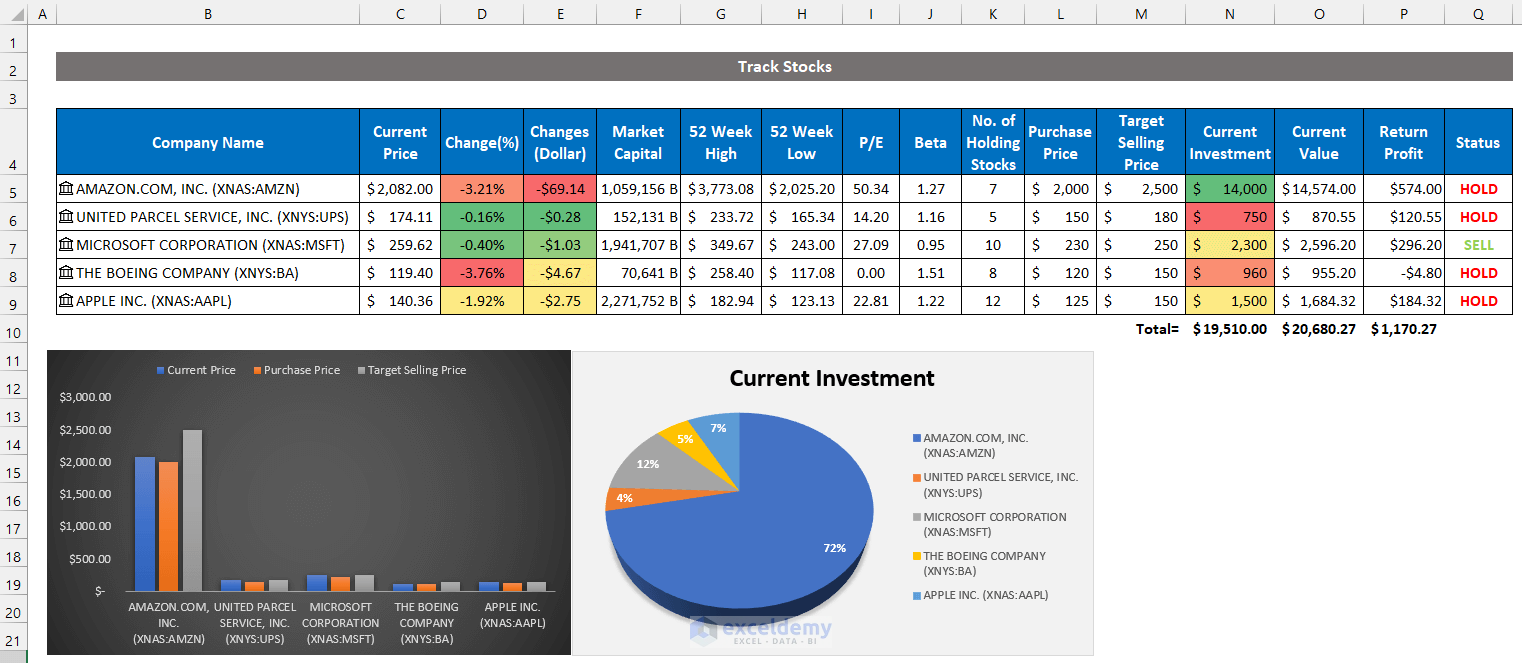
Task: Select row 7 header
Action: 13,247
